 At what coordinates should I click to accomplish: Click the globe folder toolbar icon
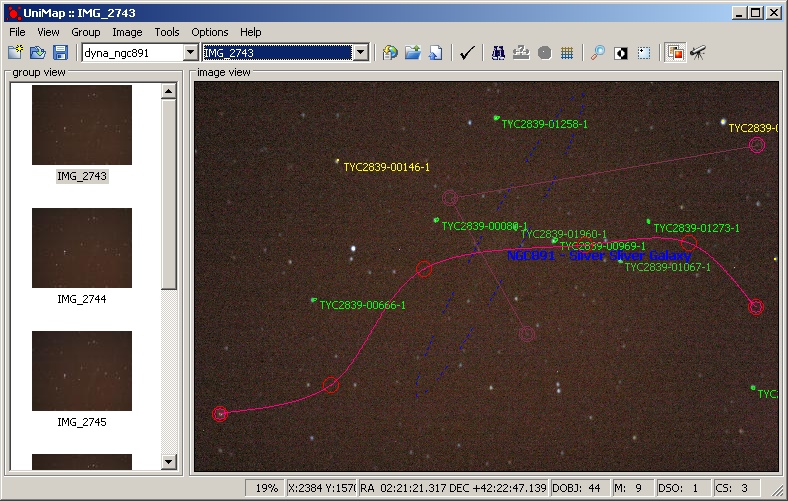(x=390, y=52)
